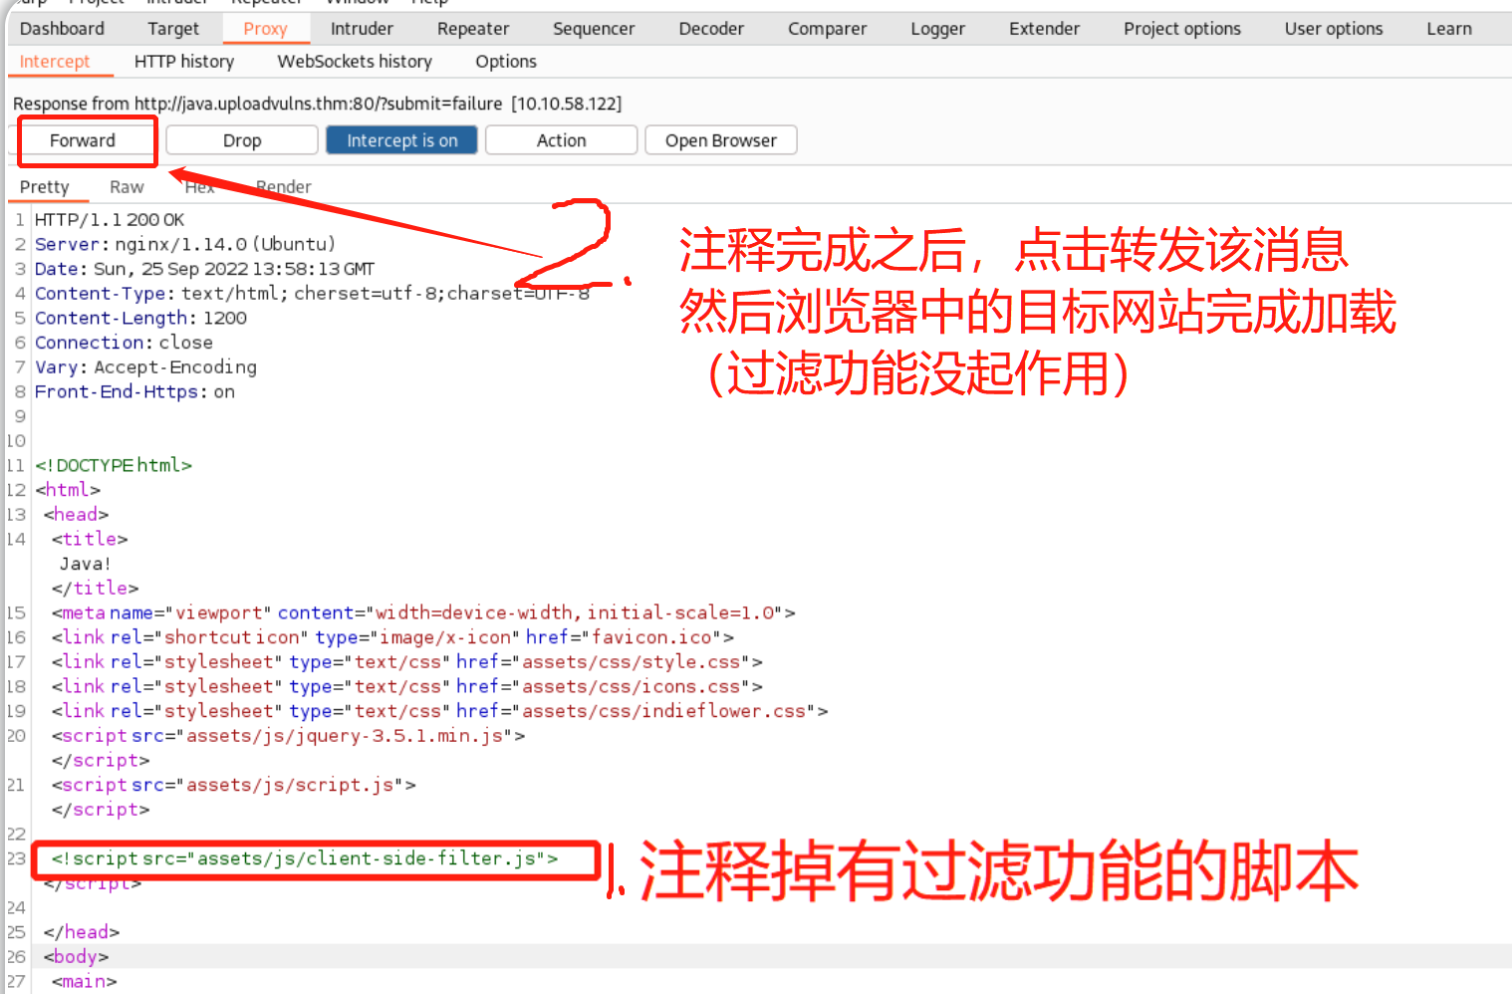Click the style.css link tag line
Image resolution: width=1512 pixels, height=994 pixels.
(407, 661)
